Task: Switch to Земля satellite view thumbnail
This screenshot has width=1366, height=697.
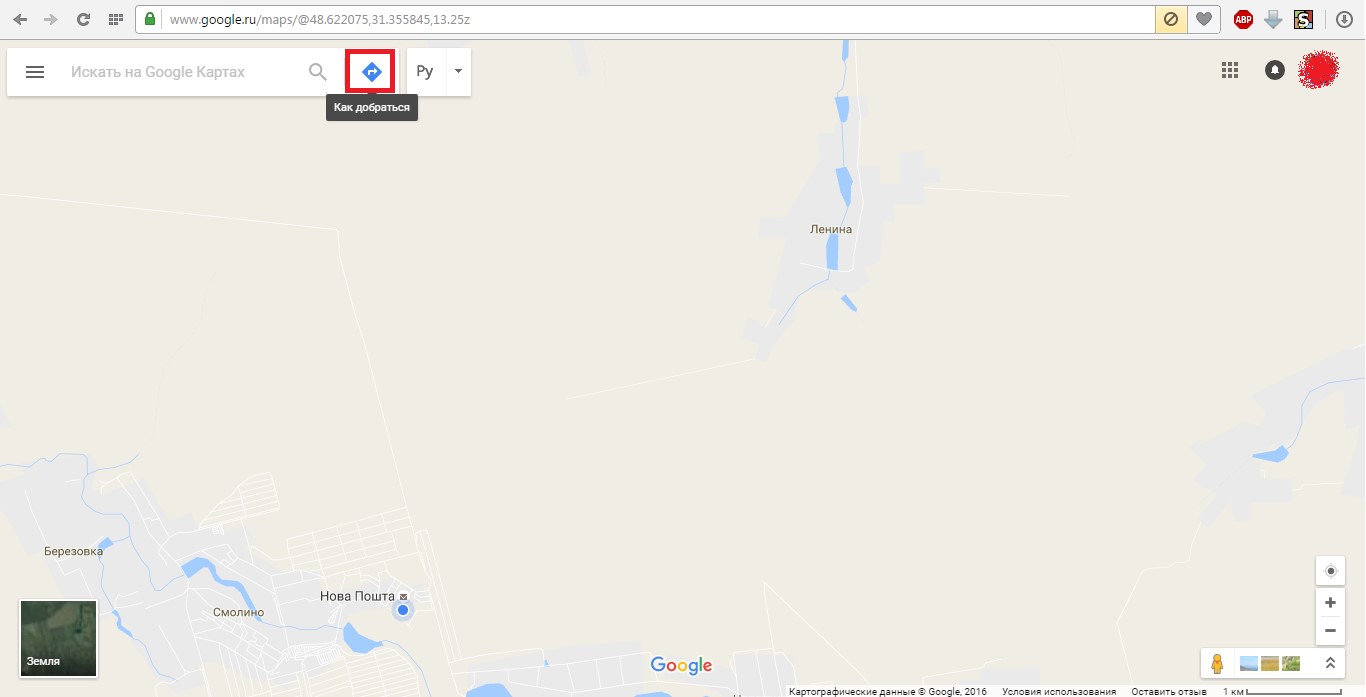Action: (59, 638)
